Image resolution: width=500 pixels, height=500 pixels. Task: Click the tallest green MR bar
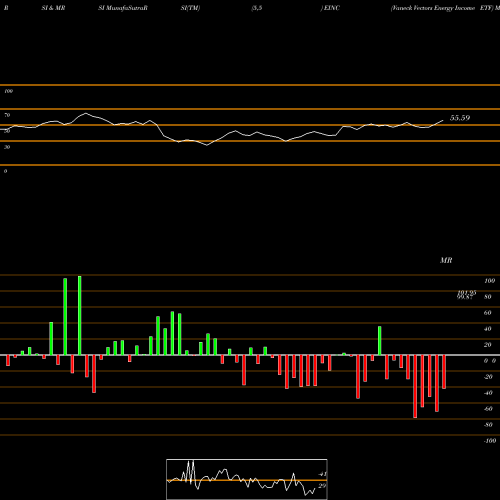coord(80,315)
